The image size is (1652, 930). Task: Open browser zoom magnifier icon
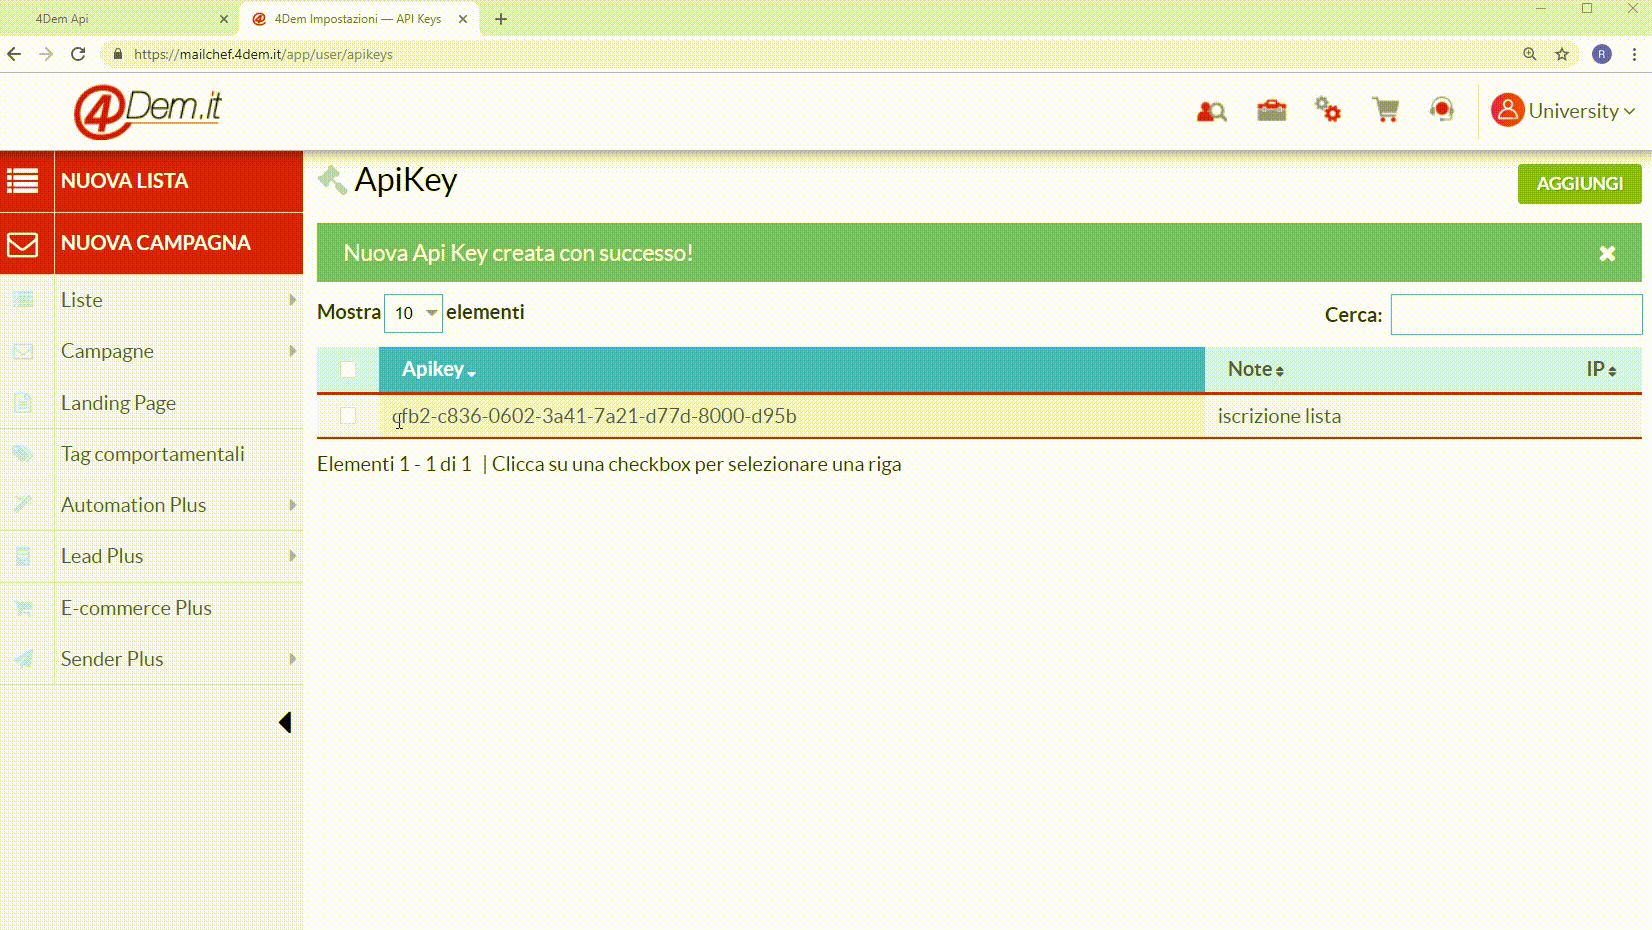1530,54
